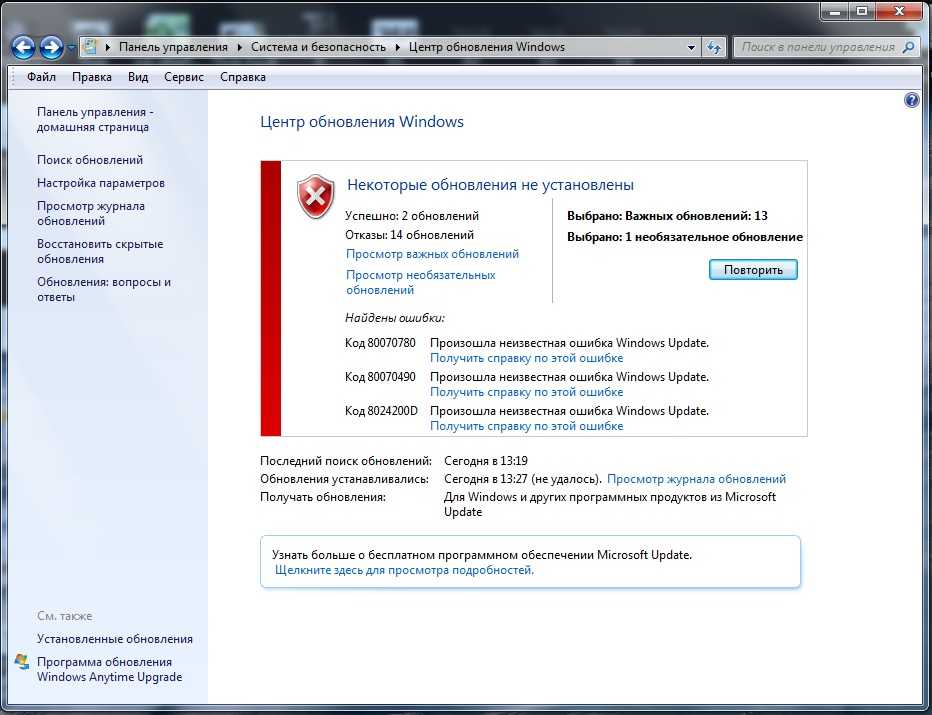Open Программа обновления Windows Anytime Upgrade link
This screenshot has width=932, height=715.
pyautogui.click(x=109, y=669)
